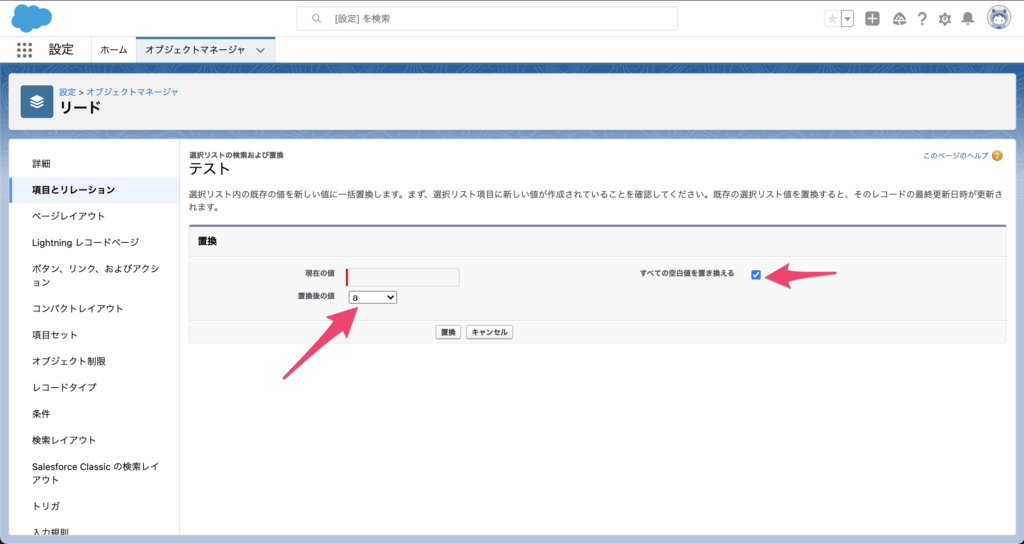Expand the オブジェクトマネージャ tab chevron

tap(261, 50)
